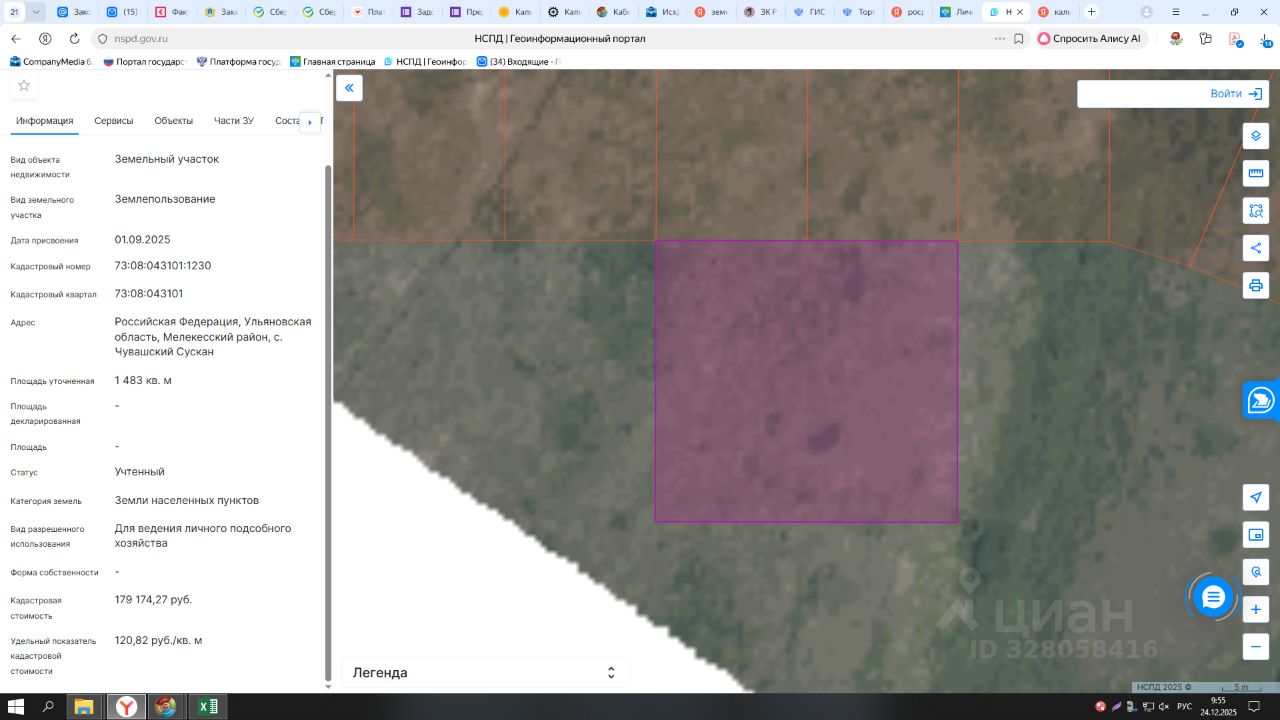Print the map
The width and height of the screenshot is (1280, 720).
(1256, 285)
